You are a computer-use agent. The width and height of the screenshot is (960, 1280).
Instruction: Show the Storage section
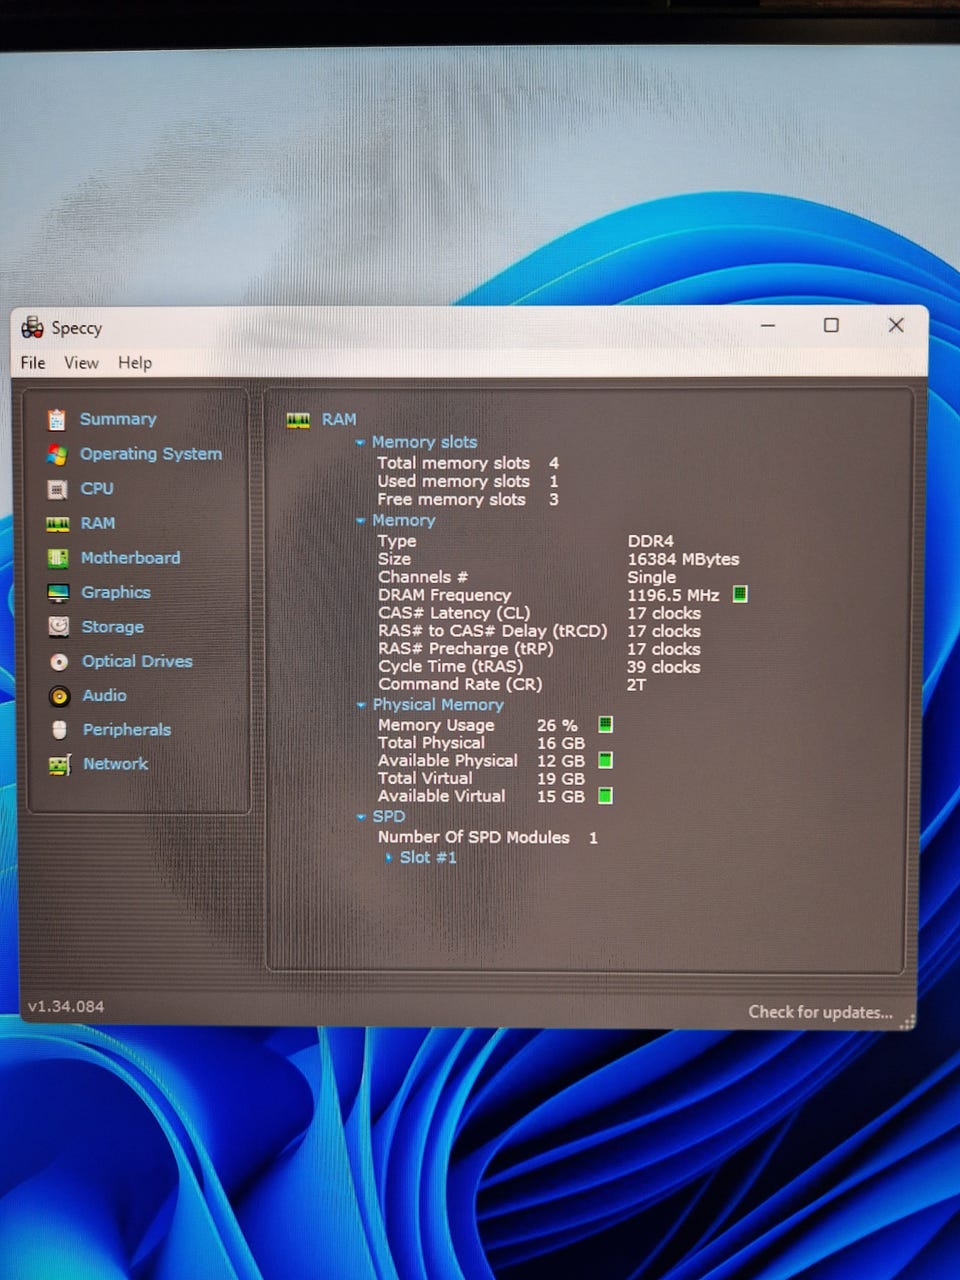tap(112, 627)
